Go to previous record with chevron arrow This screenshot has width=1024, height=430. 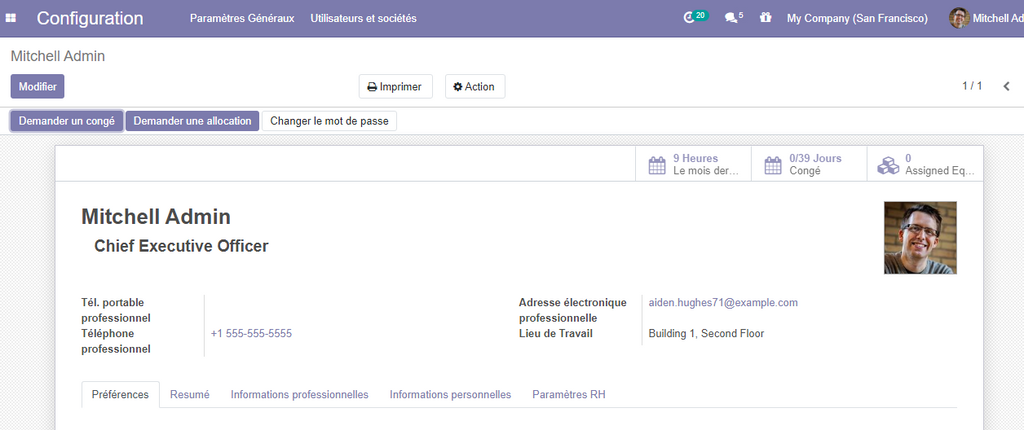tap(1006, 87)
